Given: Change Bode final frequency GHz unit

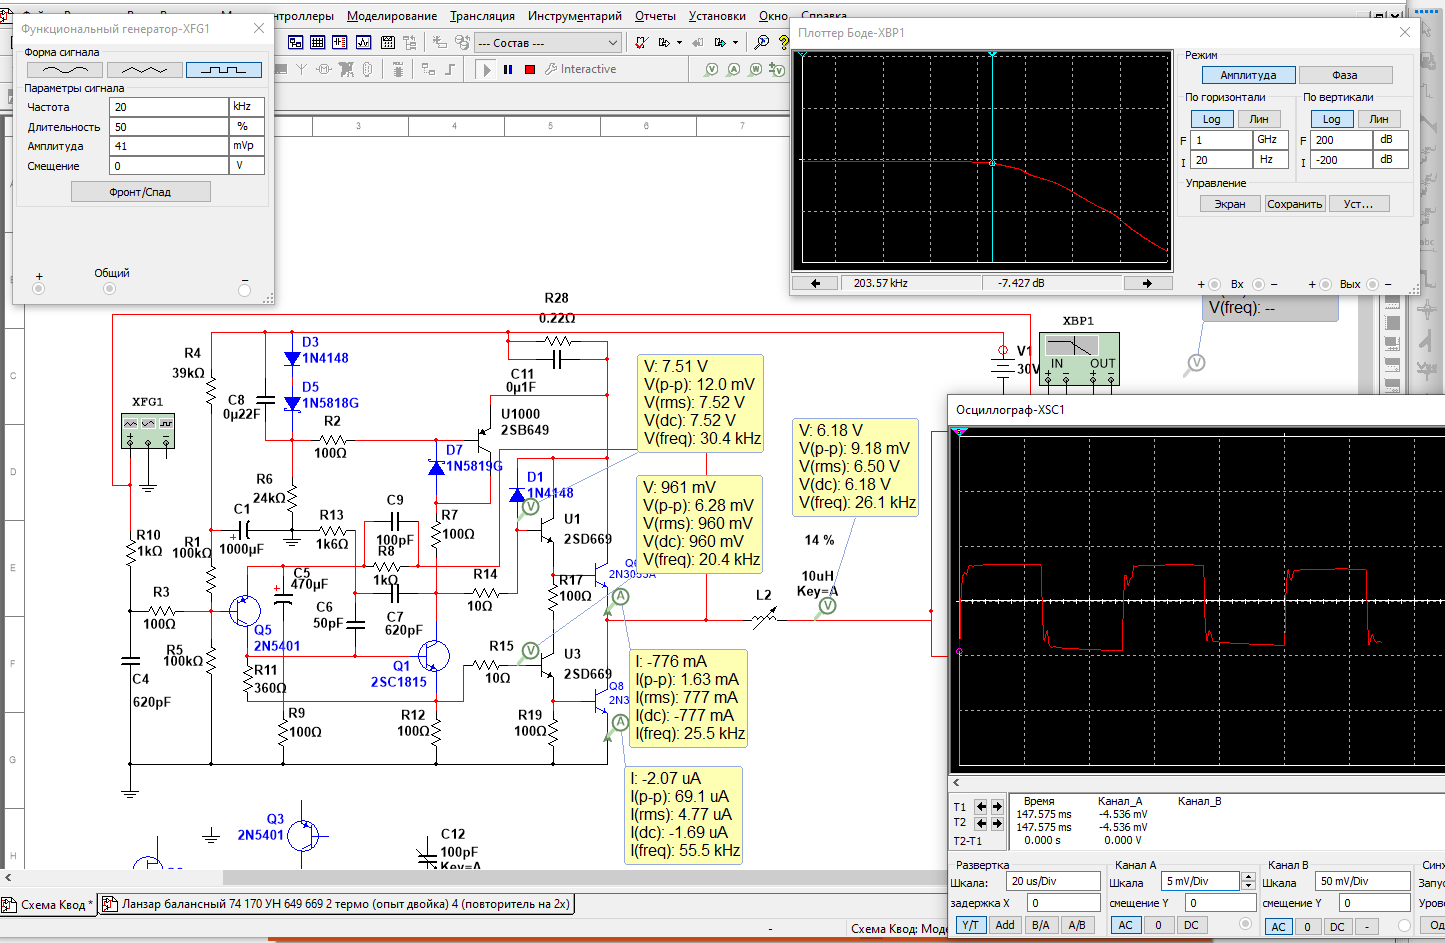Looking at the screenshot, I should (x=1271, y=140).
